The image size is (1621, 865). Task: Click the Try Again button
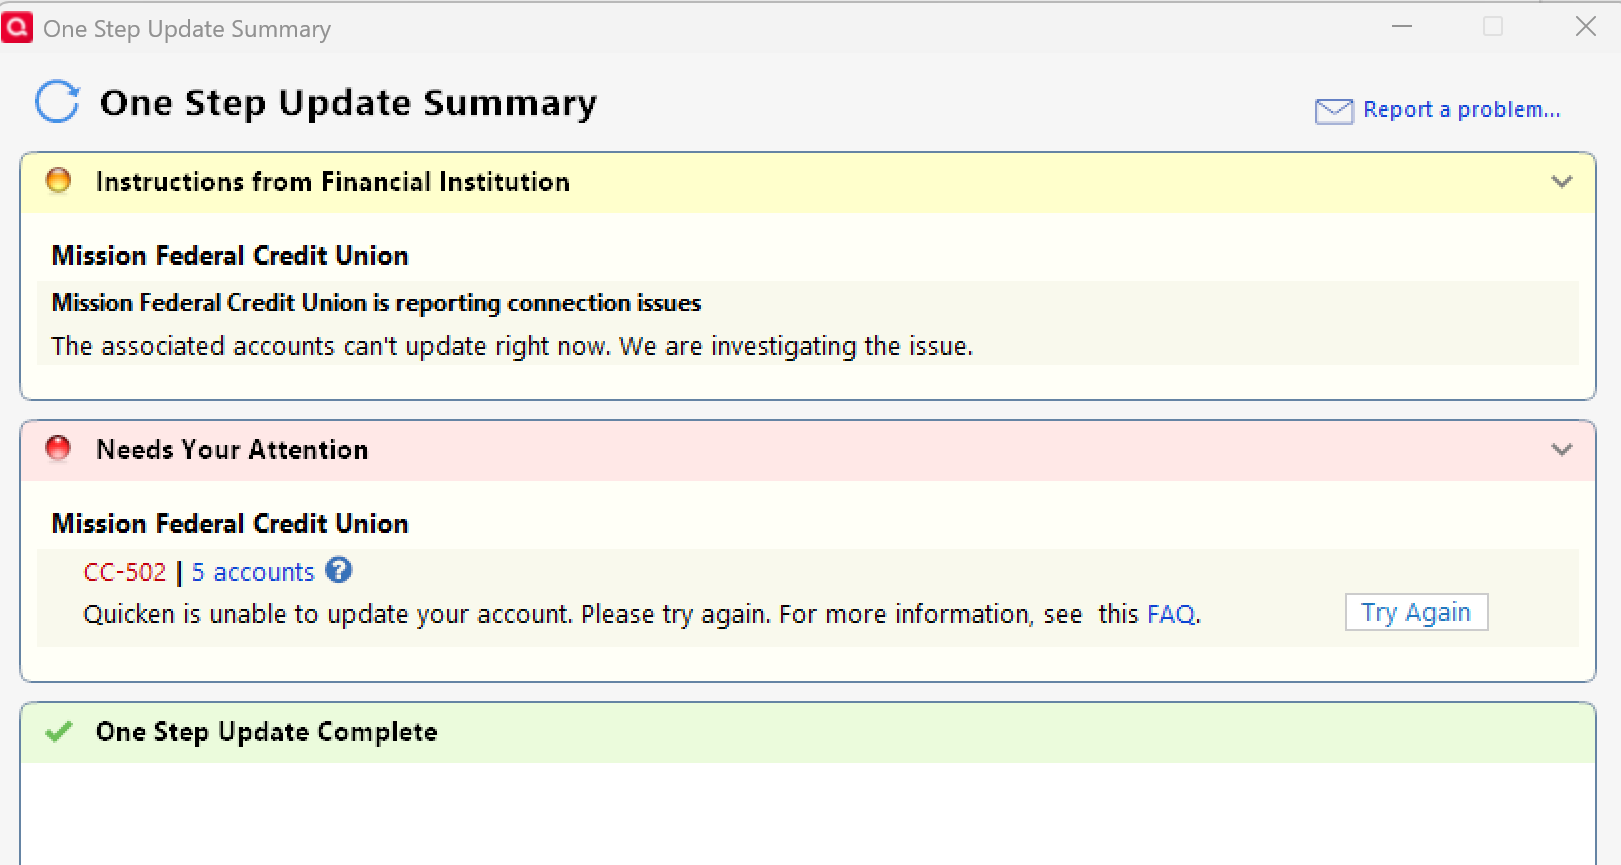coord(1416,612)
